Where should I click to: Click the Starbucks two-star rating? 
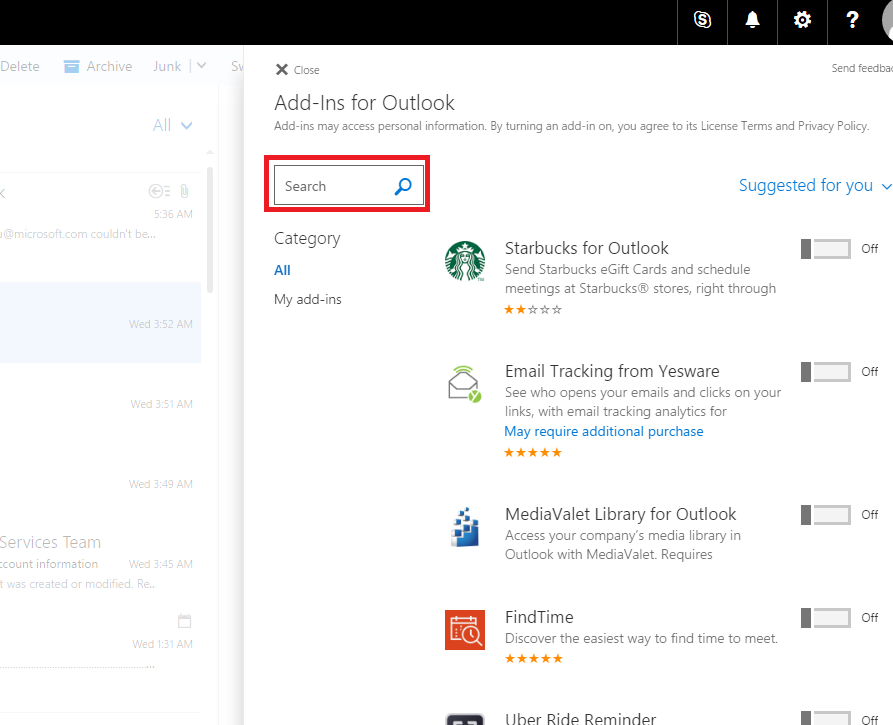[533, 310]
